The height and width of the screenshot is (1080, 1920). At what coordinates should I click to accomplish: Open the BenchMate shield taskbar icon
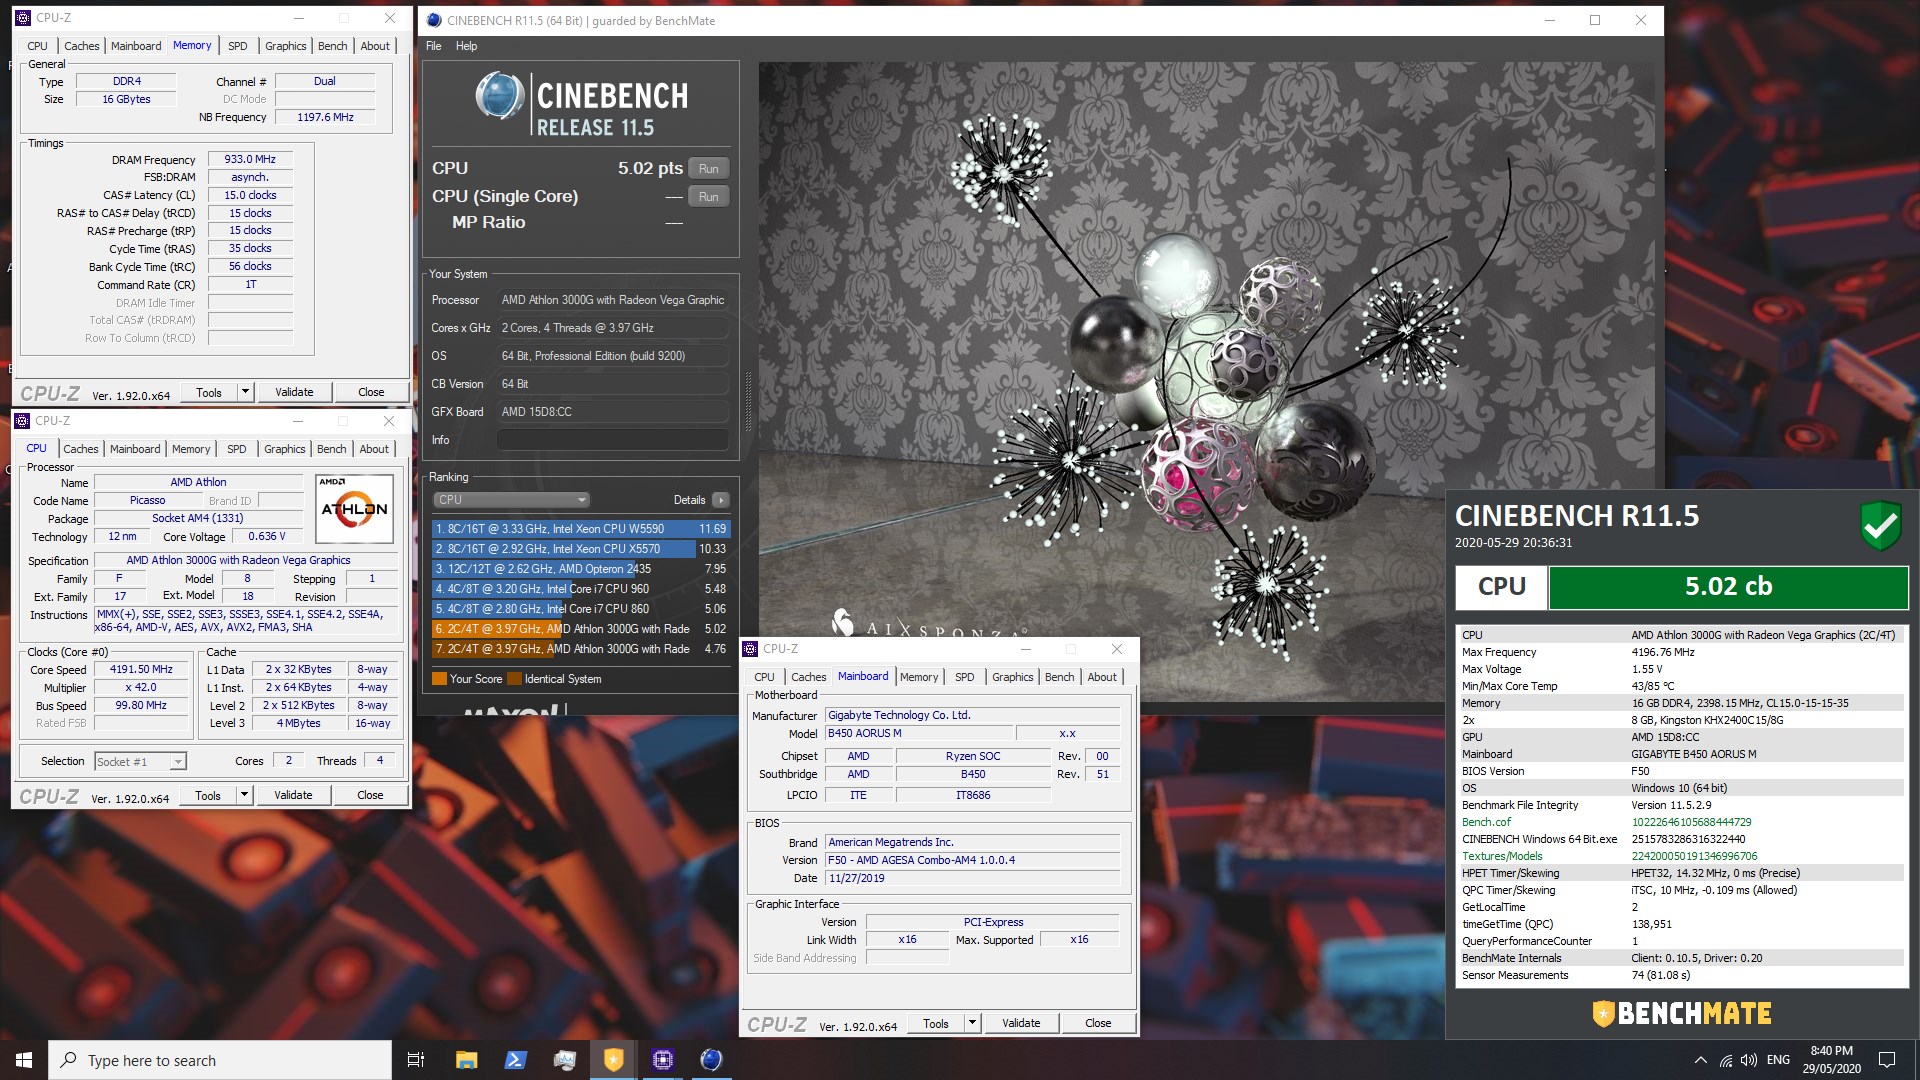613,1060
